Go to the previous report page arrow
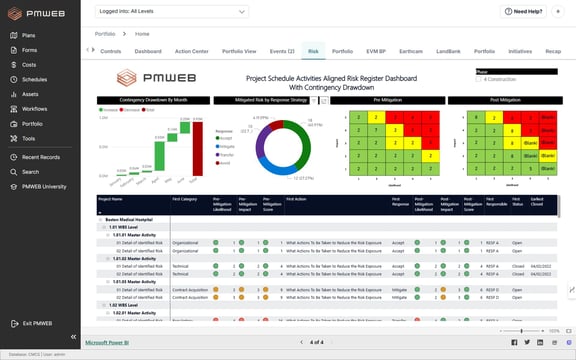 point(302,342)
